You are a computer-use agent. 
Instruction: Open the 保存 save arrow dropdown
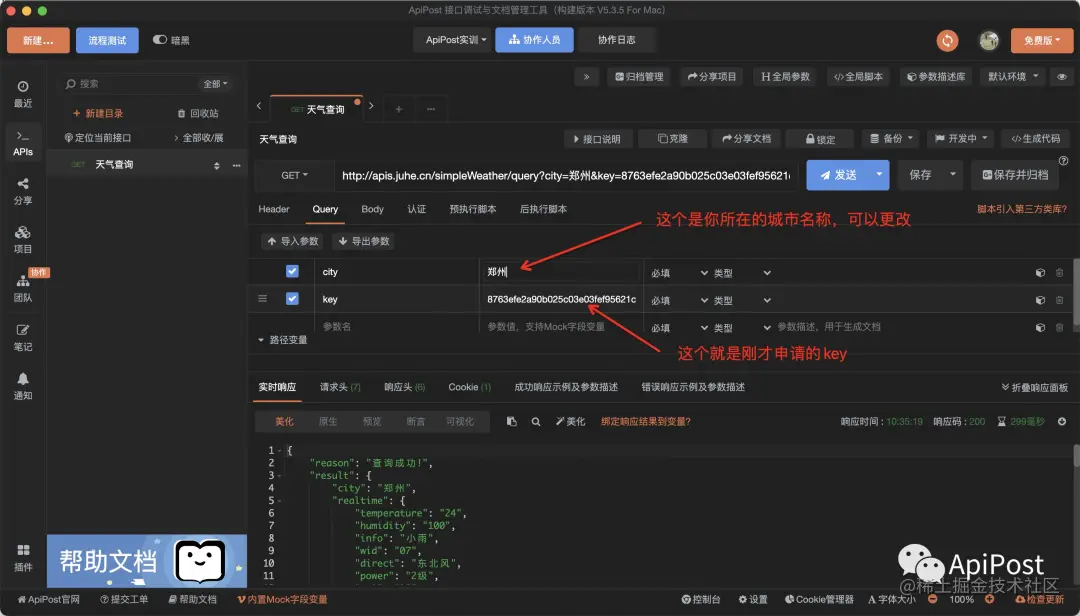[953, 175]
